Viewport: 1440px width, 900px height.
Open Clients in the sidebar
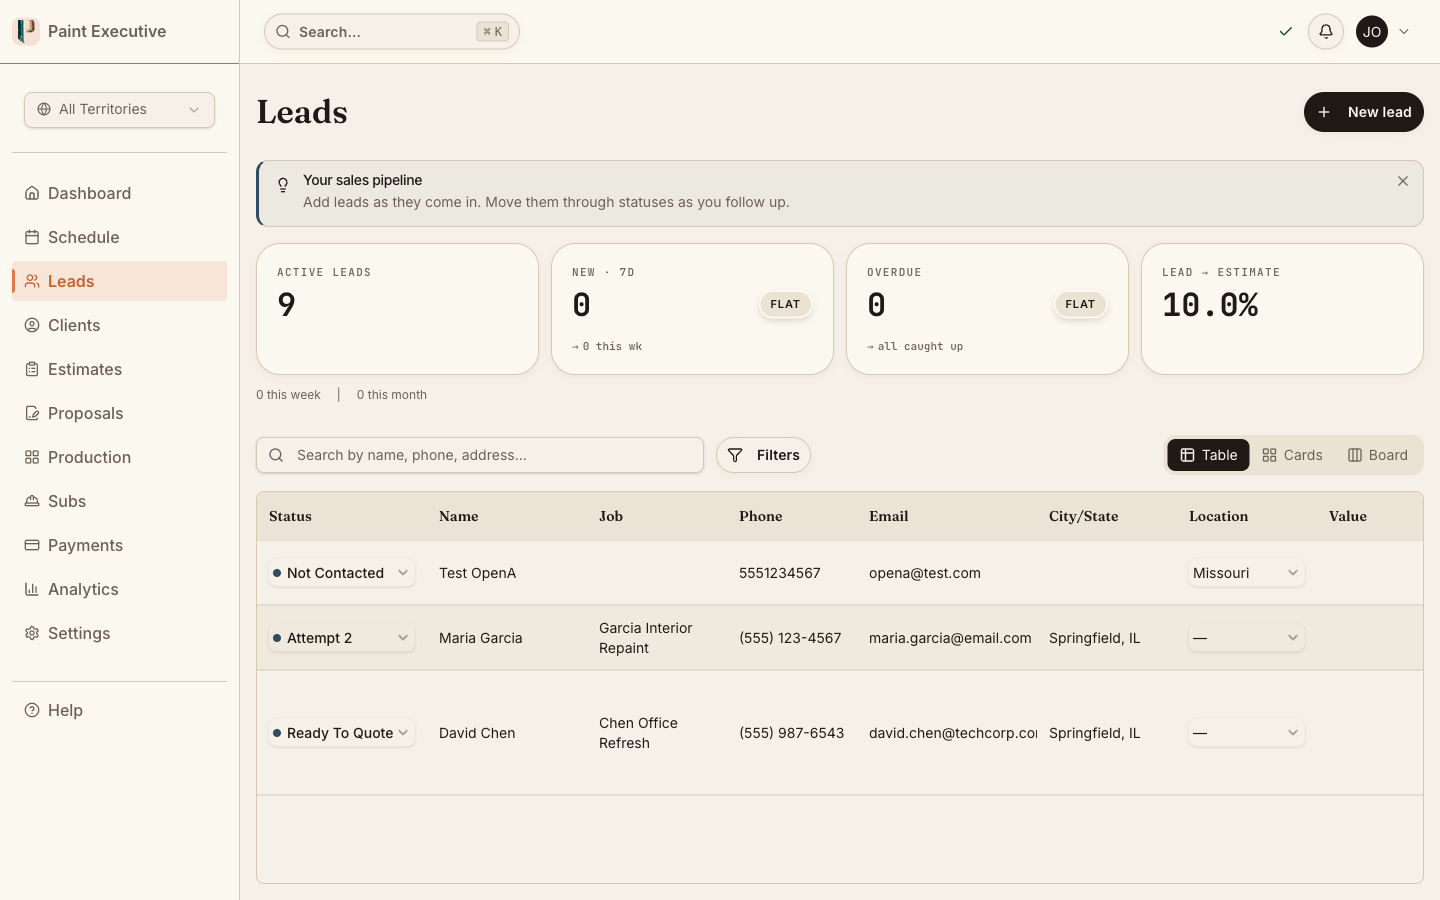point(119,325)
